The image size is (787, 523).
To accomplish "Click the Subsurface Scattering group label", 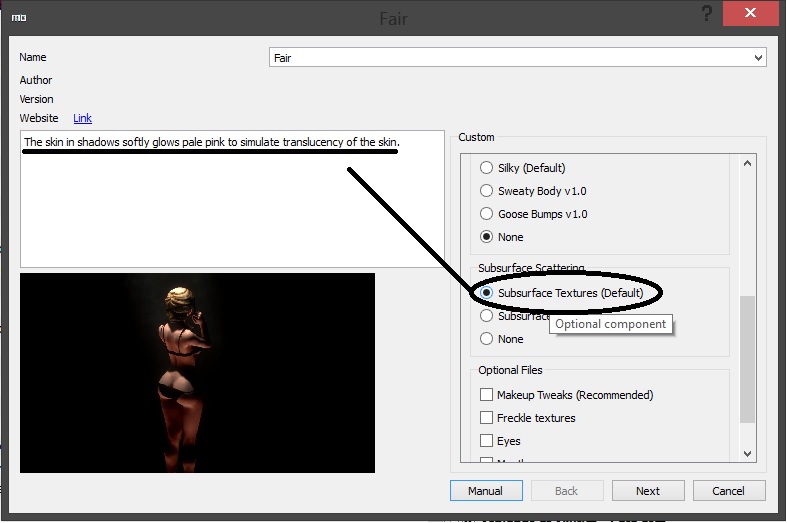I will (531, 268).
